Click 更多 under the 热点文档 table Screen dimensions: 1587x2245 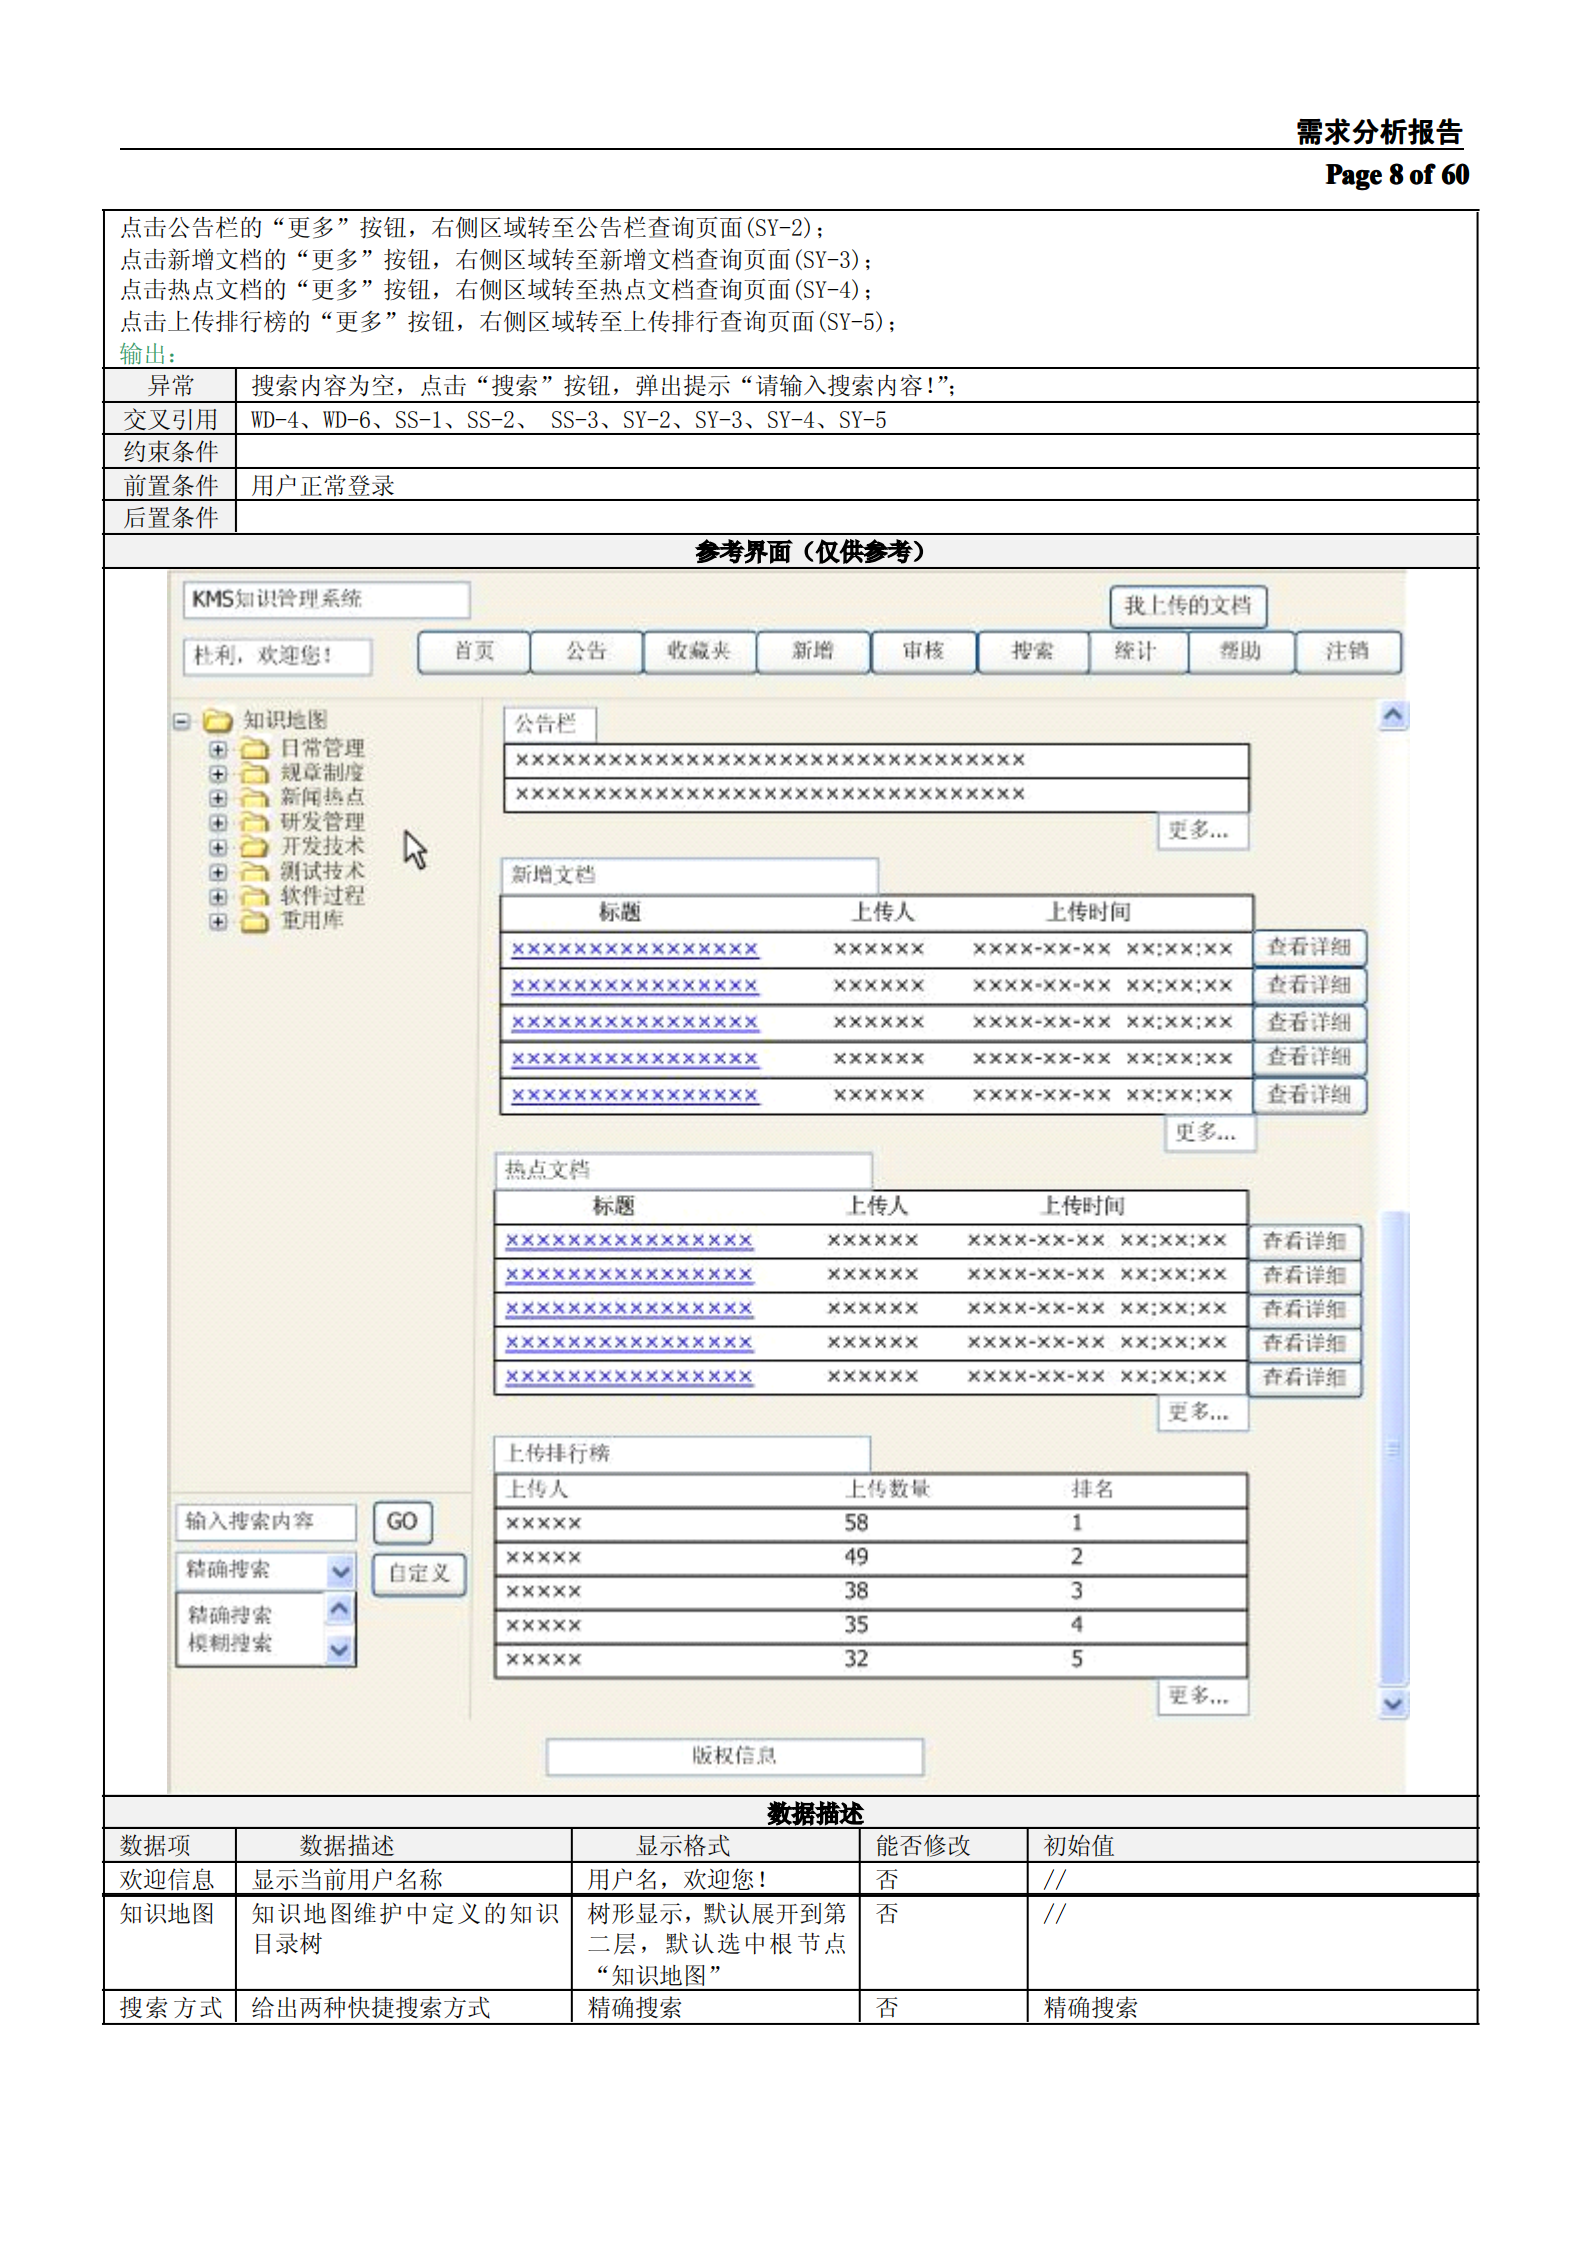tap(1202, 1413)
